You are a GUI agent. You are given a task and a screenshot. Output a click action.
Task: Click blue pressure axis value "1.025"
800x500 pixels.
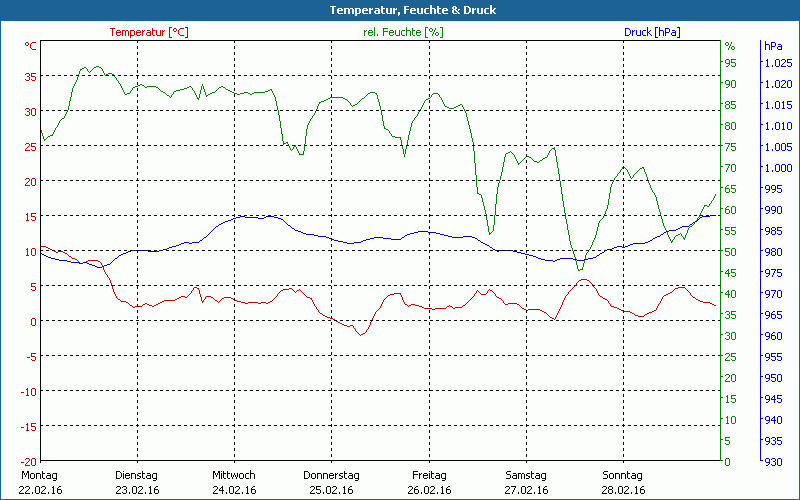coord(778,63)
